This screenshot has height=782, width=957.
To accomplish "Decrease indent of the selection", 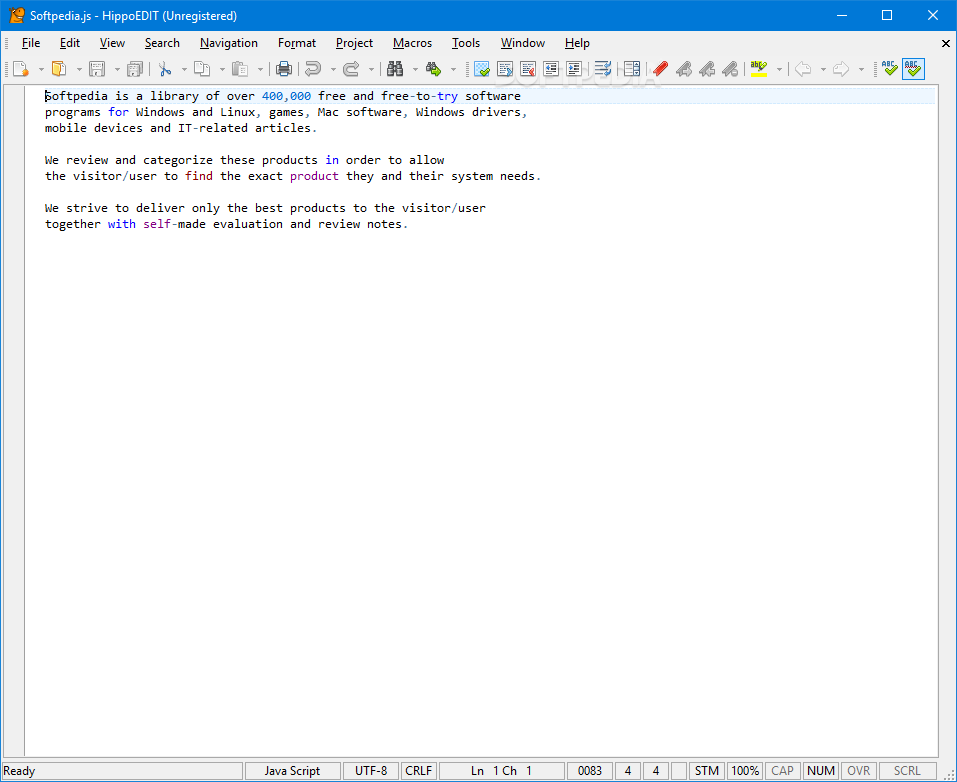I will coord(551,69).
